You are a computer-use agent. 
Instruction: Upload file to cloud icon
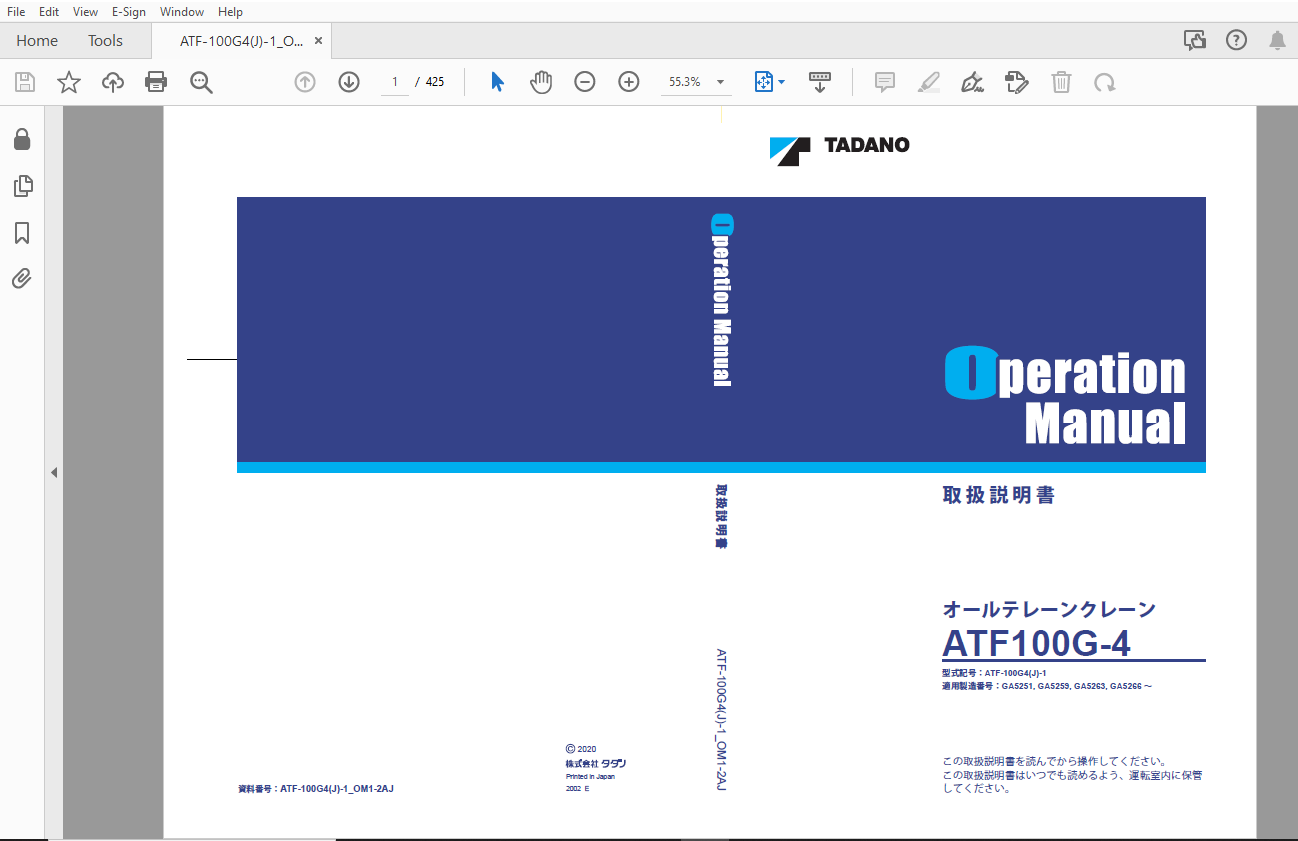click(113, 82)
